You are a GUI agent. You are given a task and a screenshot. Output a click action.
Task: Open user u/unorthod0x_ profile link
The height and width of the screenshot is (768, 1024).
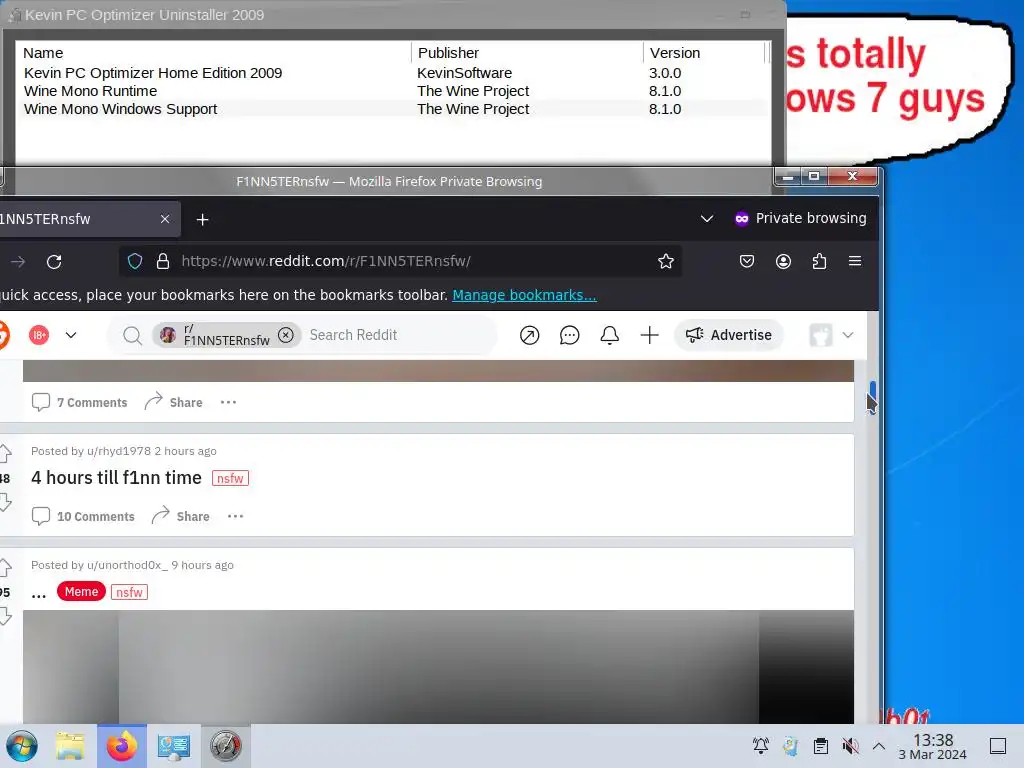point(127,566)
